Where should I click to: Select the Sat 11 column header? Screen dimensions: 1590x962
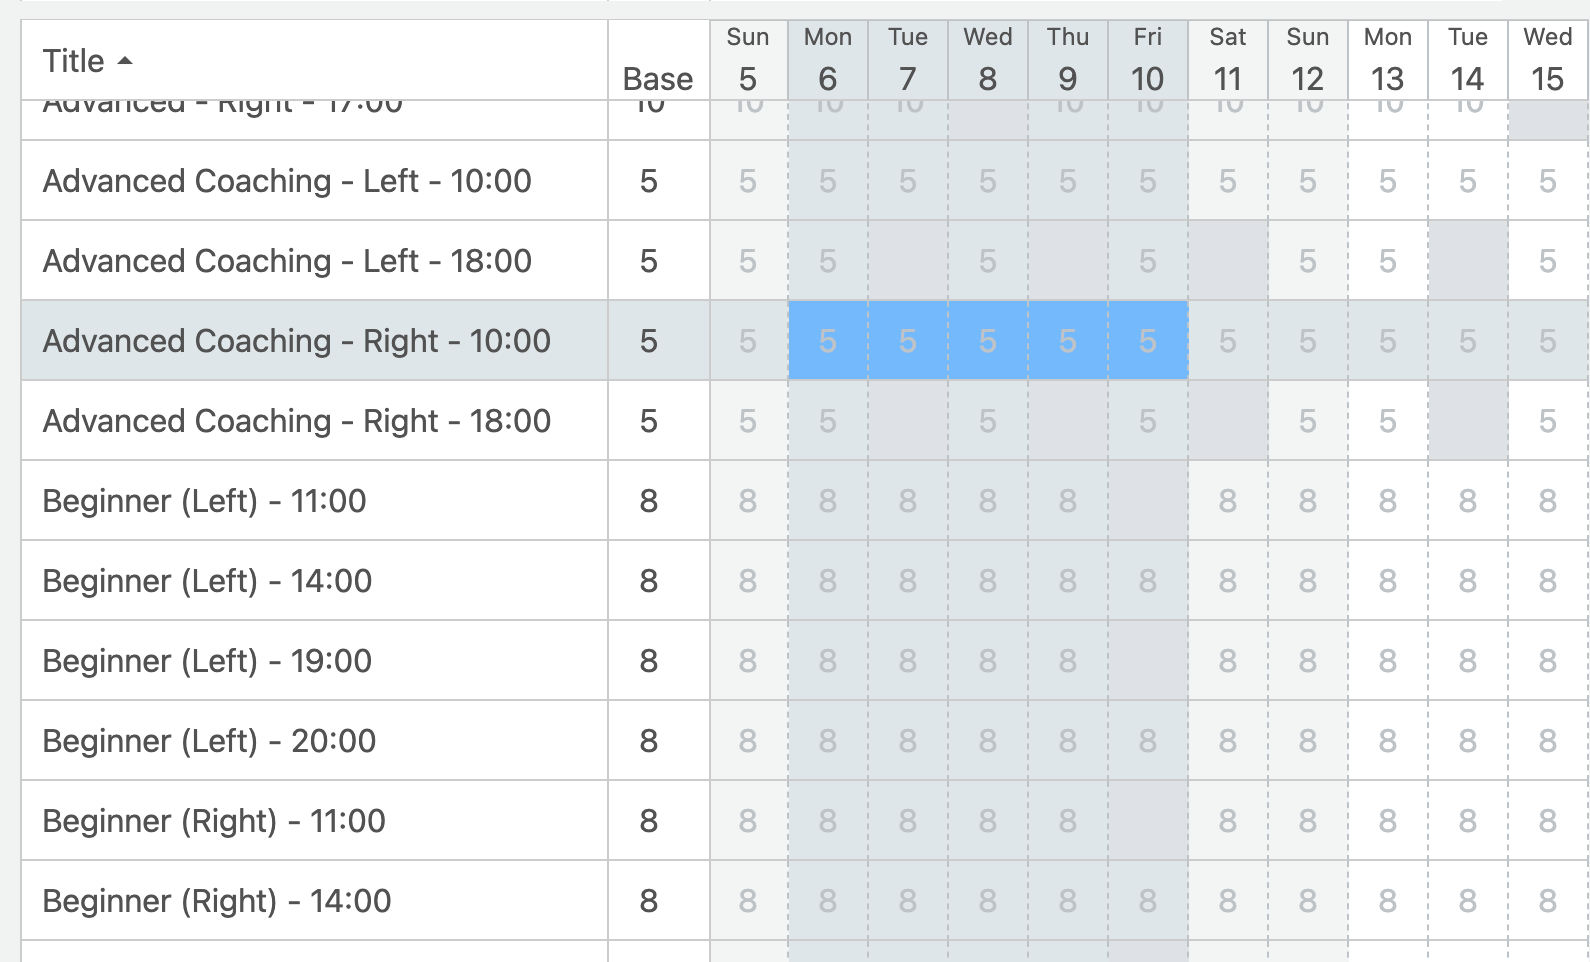pos(1228,60)
